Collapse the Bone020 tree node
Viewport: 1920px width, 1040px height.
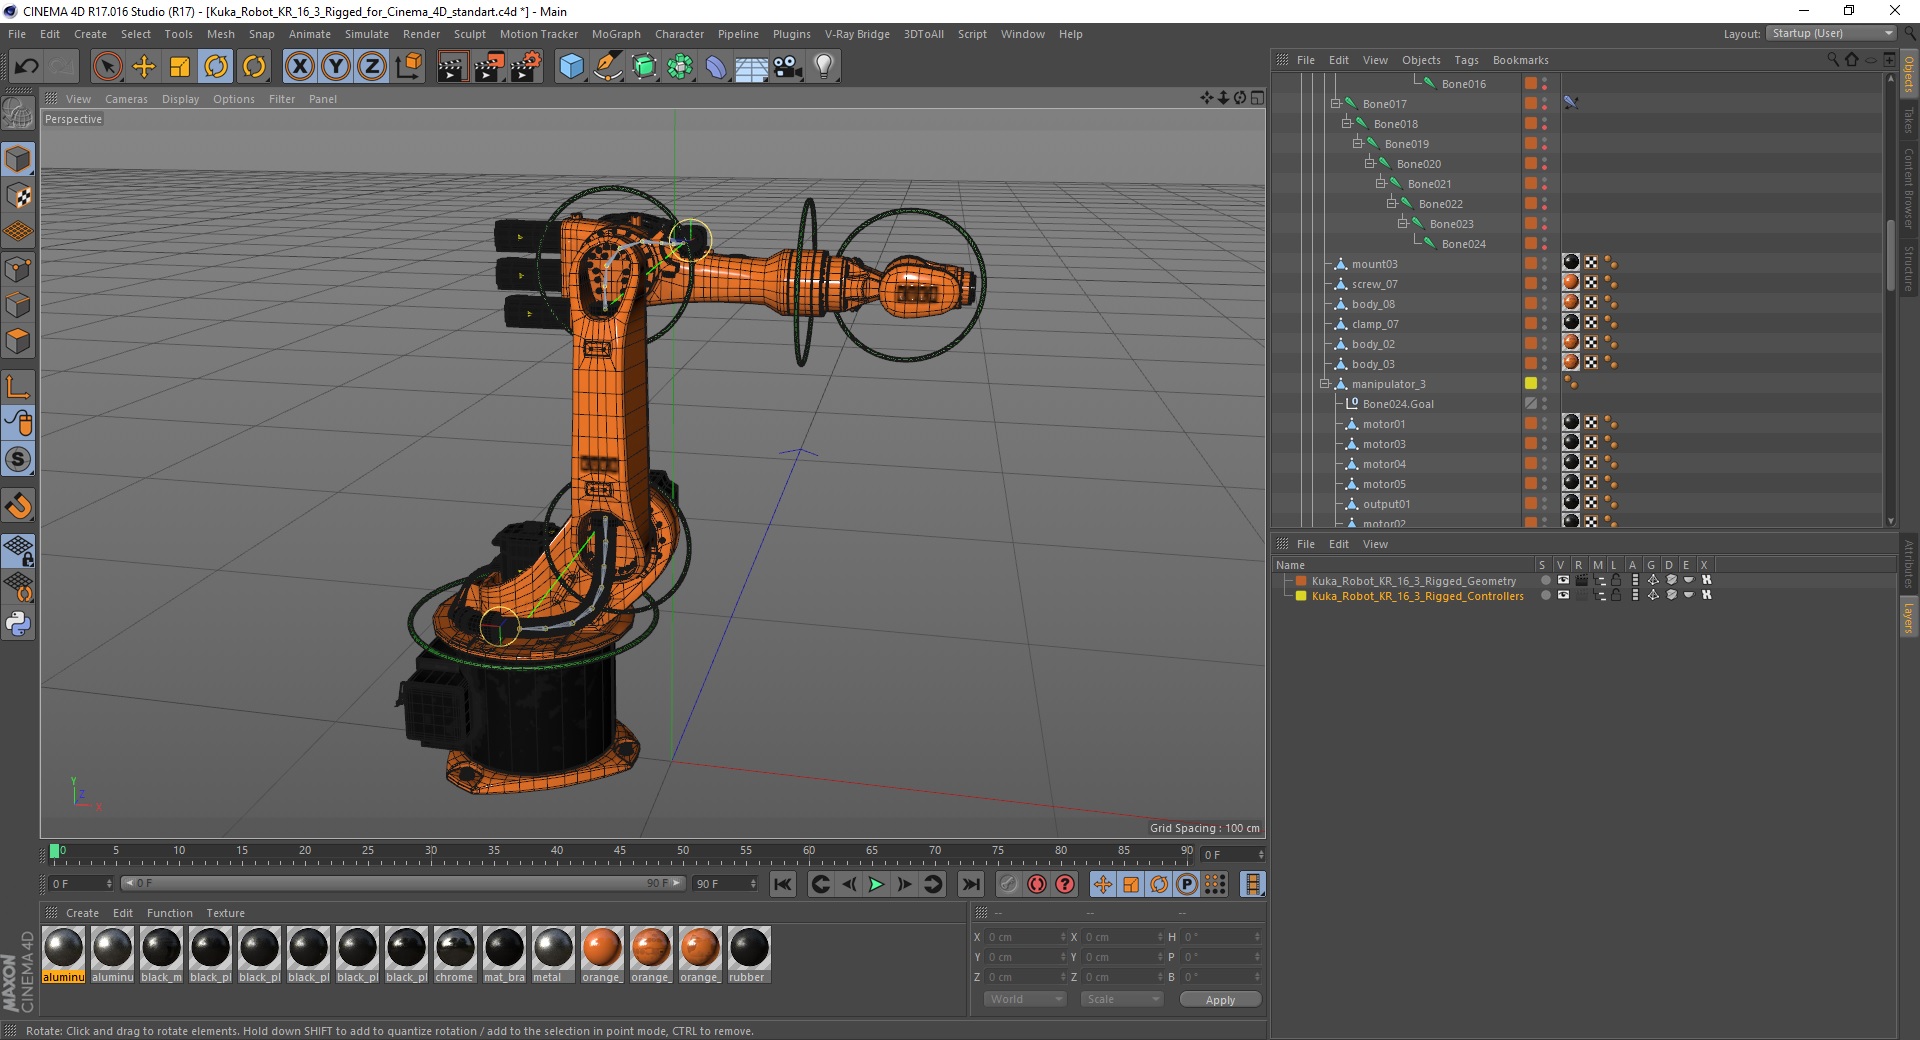click(1369, 163)
